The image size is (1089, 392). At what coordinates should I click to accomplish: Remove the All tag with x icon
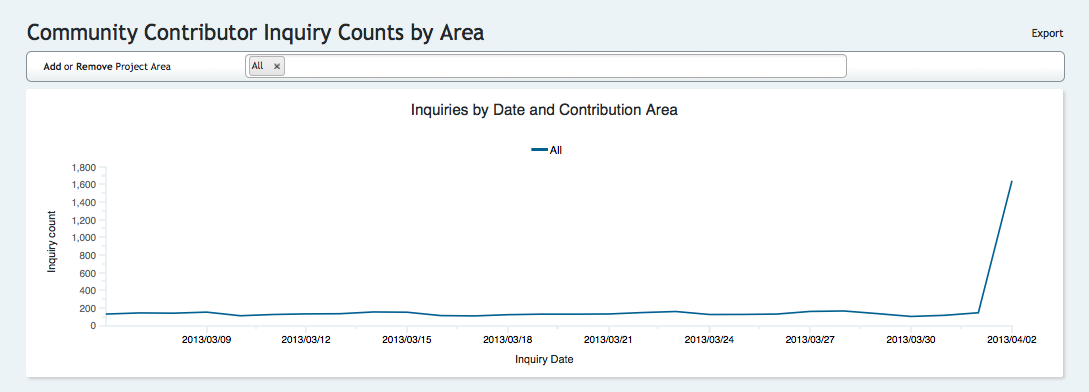(276, 66)
